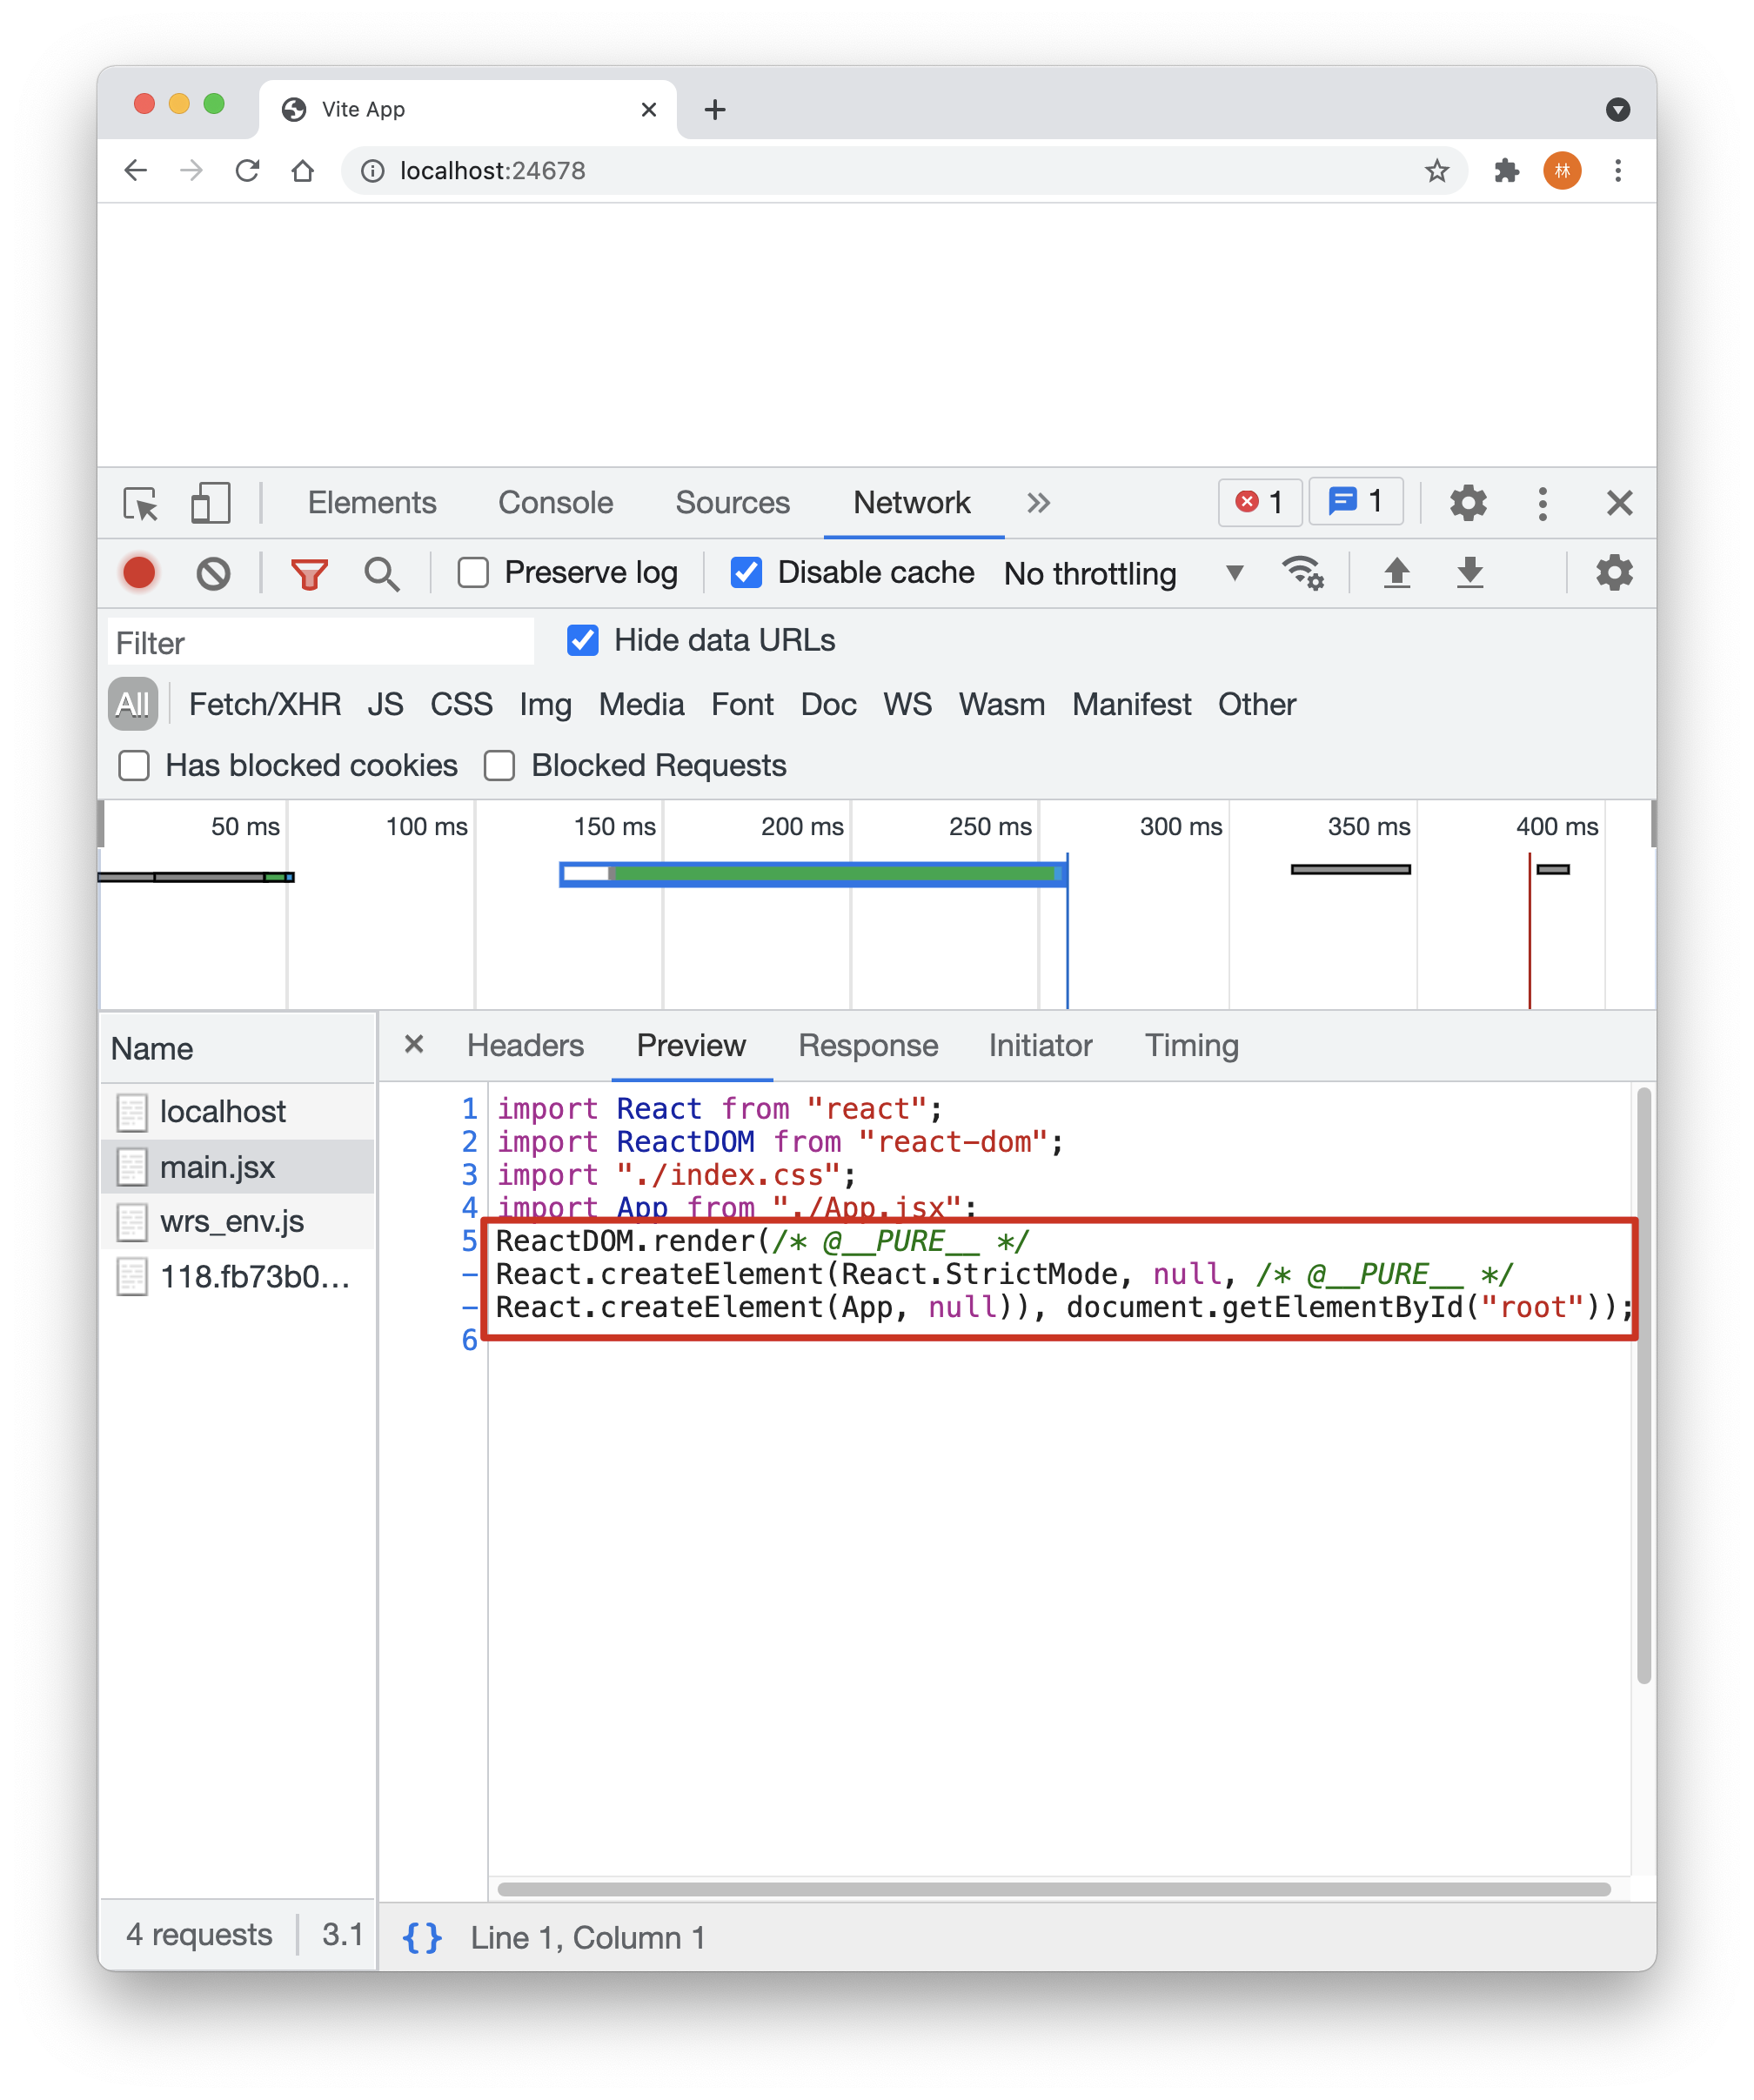This screenshot has height=2100, width=1754.
Task: Open Chrome's three-dot menu
Action: [1617, 170]
